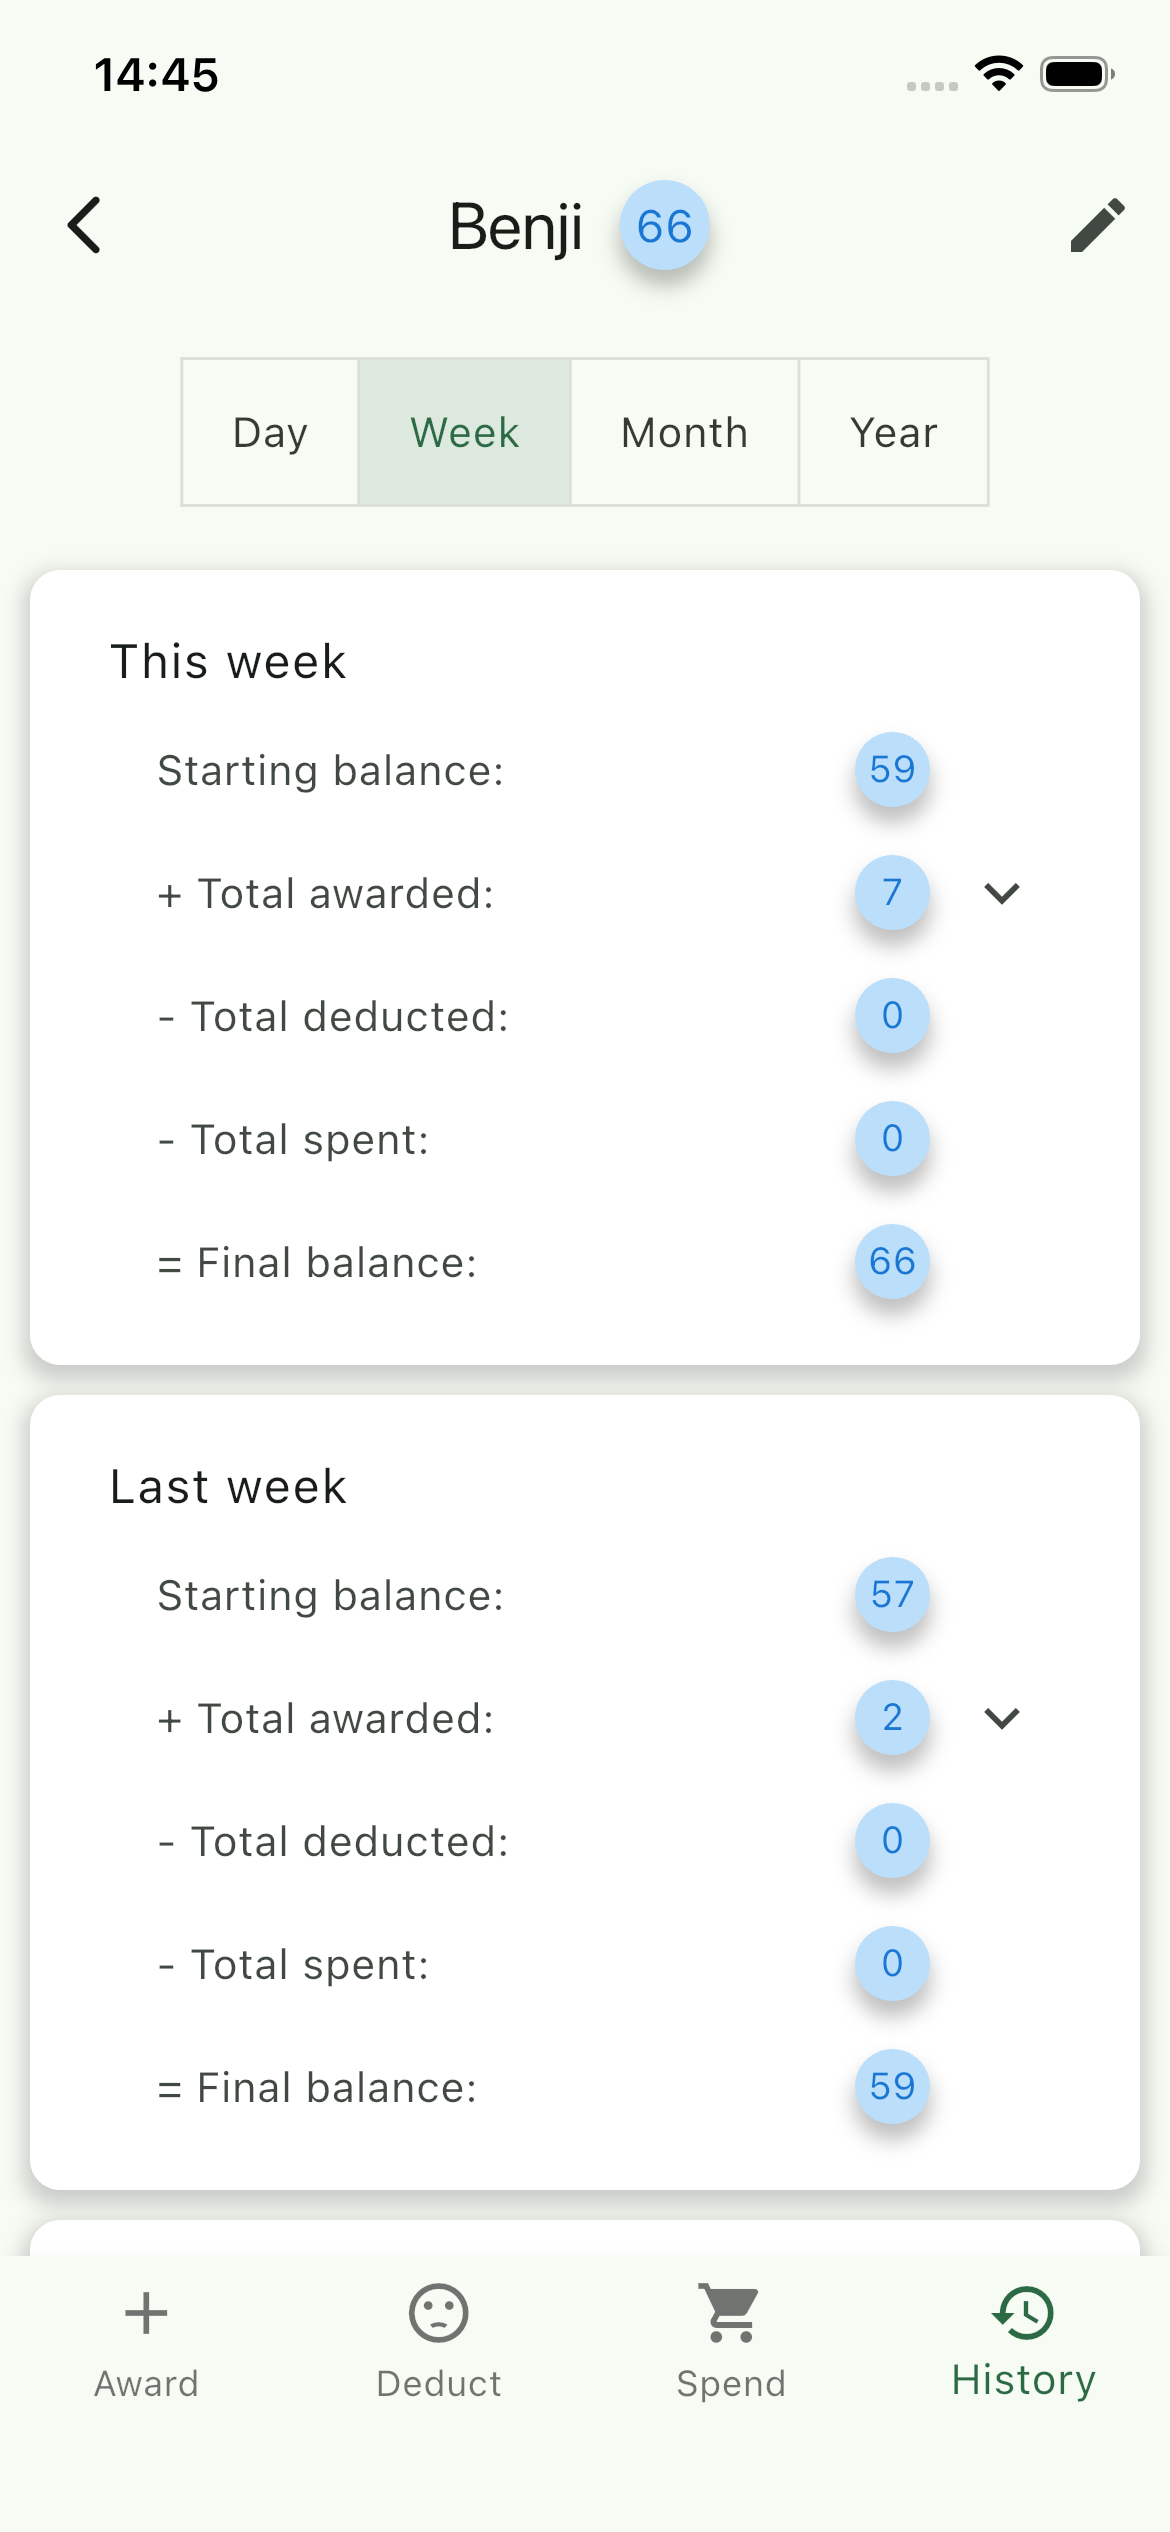Tap Benji's 66 points badge in header
Image resolution: width=1170 pixels, height=2532 pixels.
(x=665, y=226)
